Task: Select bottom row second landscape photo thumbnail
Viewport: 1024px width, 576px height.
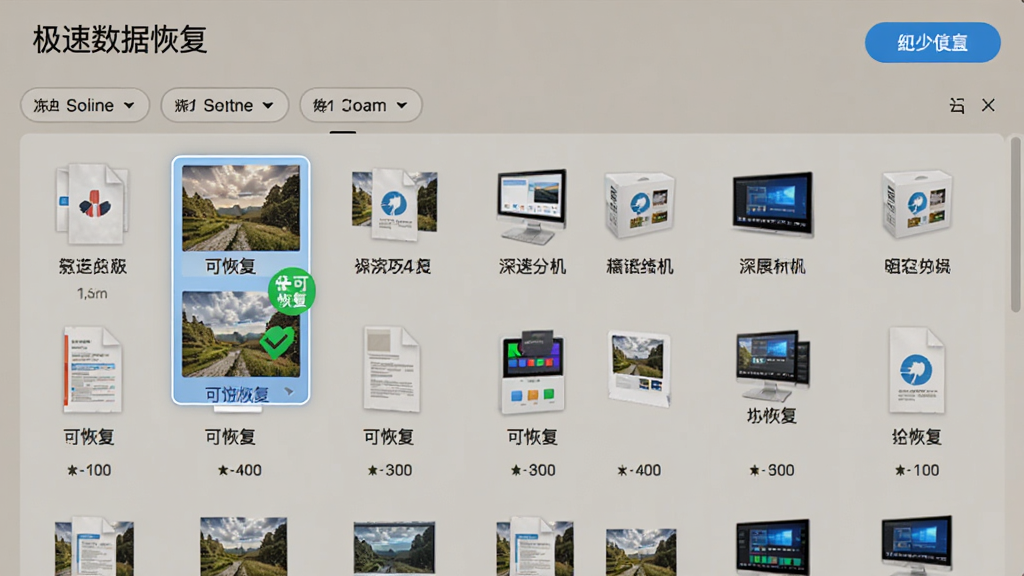Action: pyautogui.click(x=244, y=547)
